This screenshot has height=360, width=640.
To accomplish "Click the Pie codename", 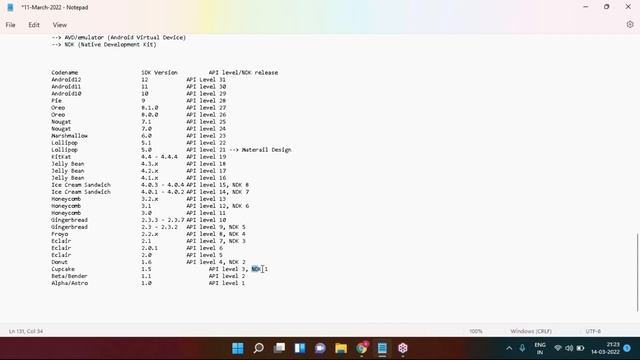I will click(56, 100).
